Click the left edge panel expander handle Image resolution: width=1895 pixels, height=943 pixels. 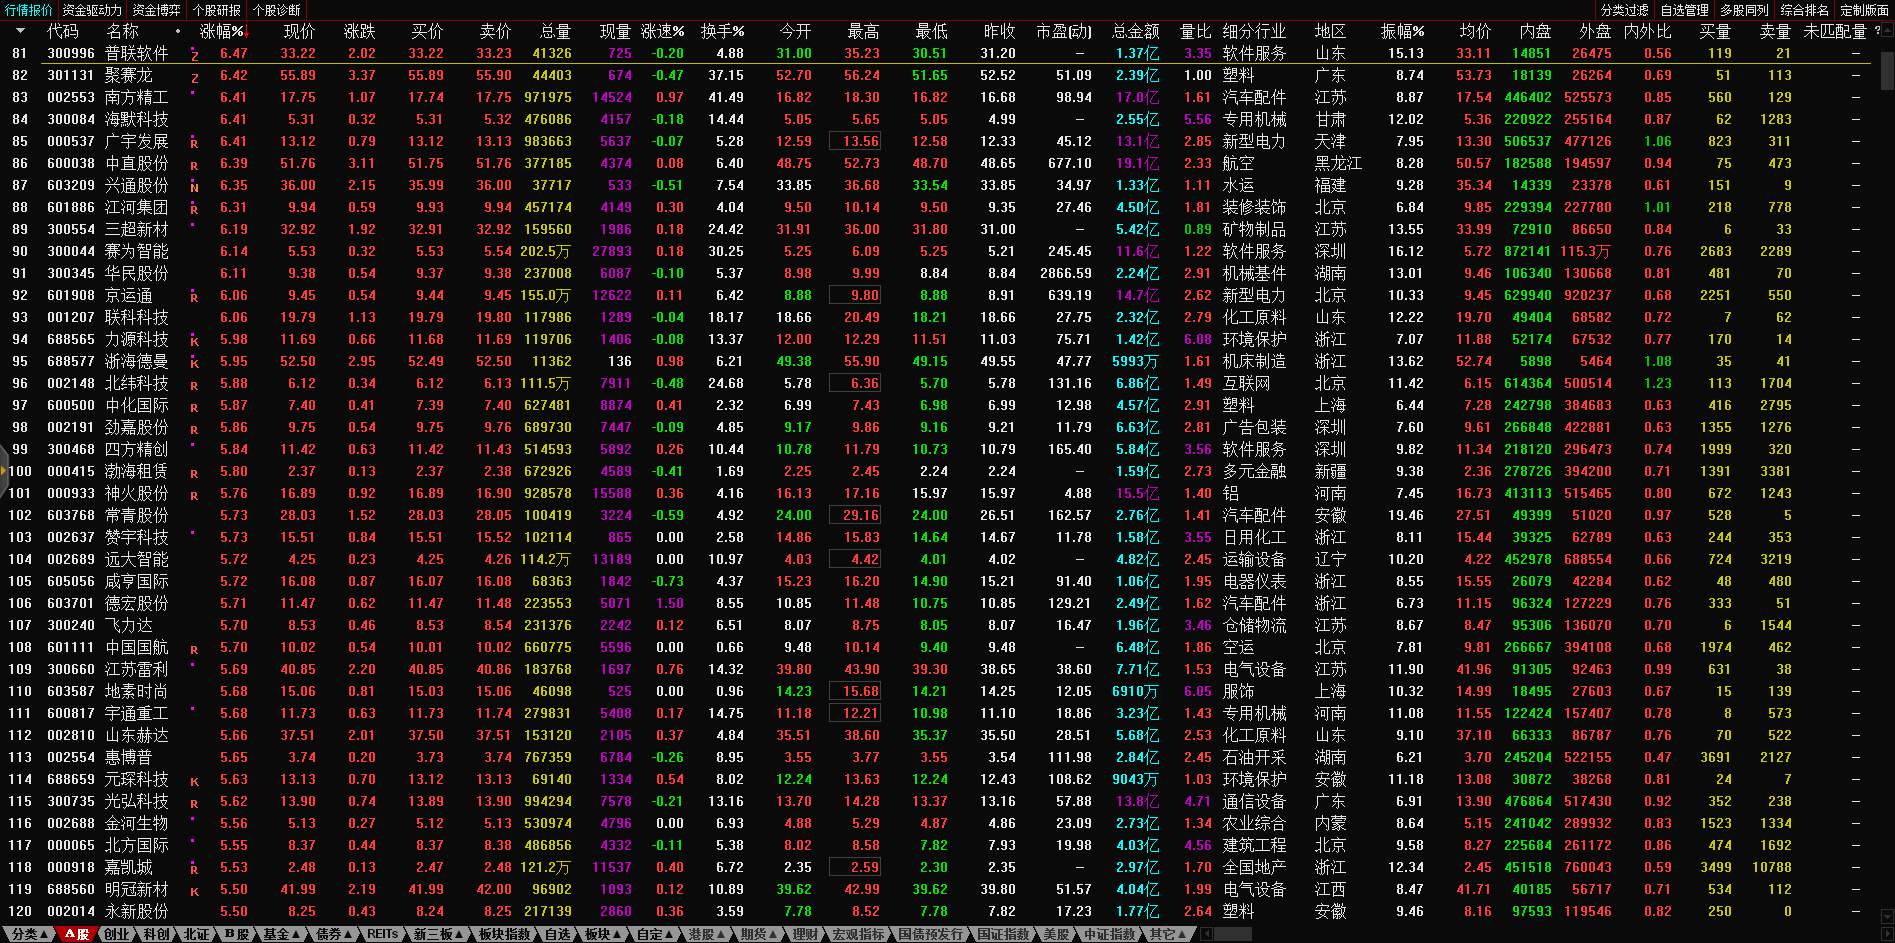tap(4, 471)
